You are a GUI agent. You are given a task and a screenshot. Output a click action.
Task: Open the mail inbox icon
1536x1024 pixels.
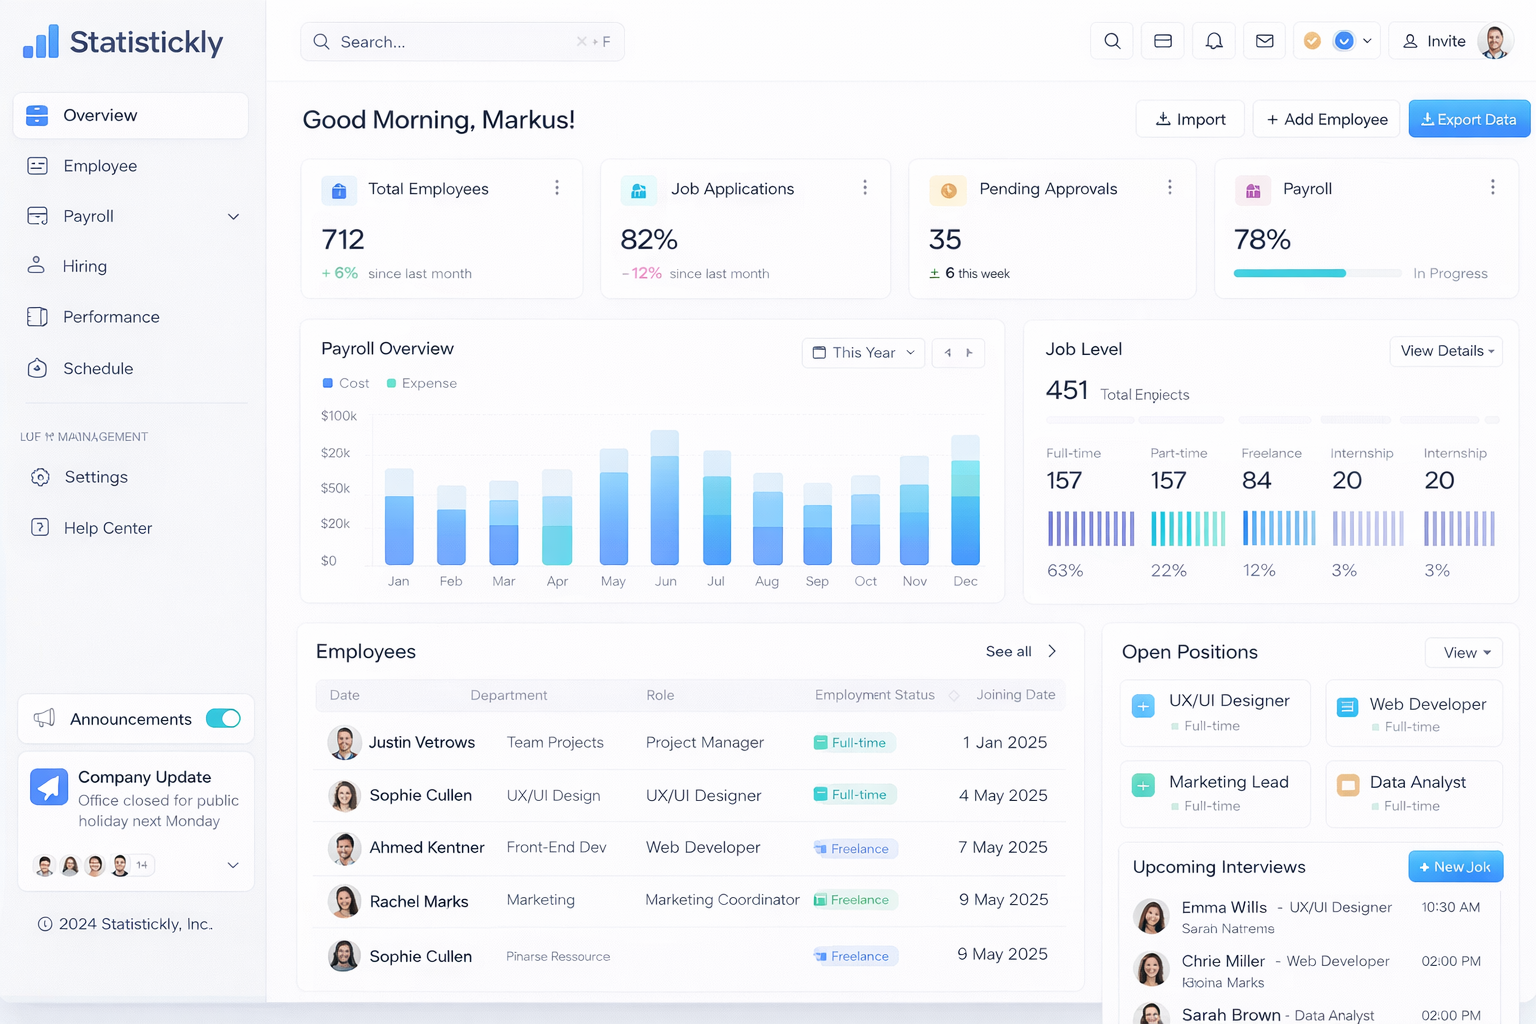[x=1264, y=41]
